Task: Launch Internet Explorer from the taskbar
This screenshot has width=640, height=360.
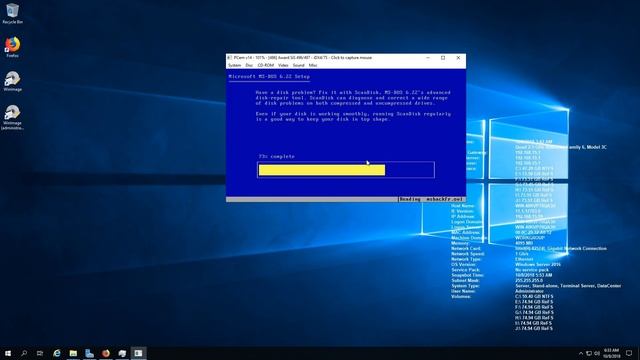Action: click(x=57, y=353)
